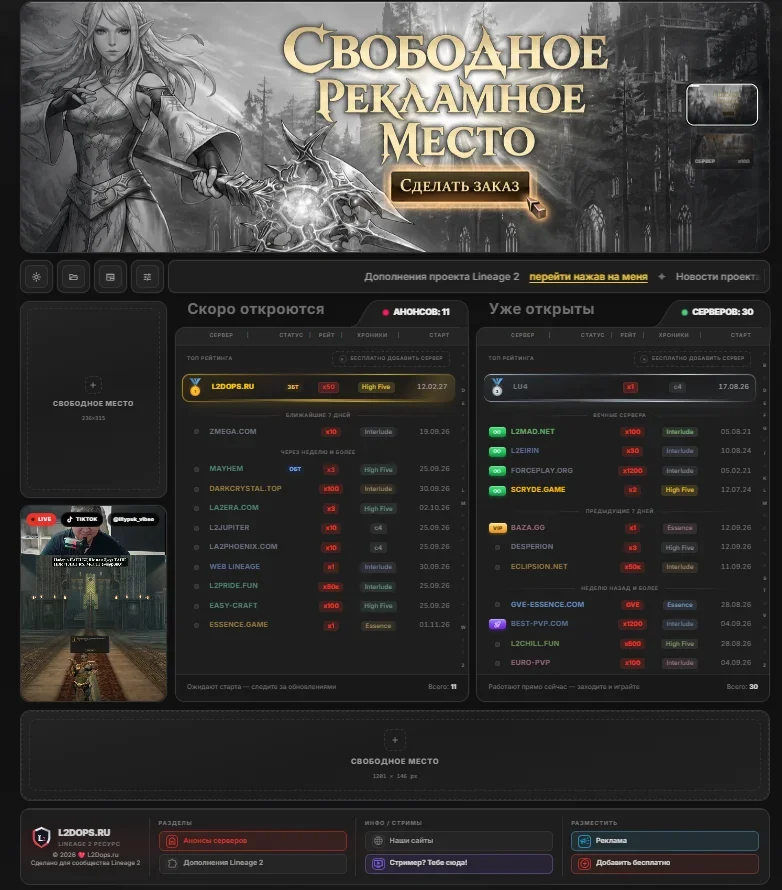Open the LU4 top-rated server row
The width and height of the screenshot is (782, 890).
tap(620, 387)
